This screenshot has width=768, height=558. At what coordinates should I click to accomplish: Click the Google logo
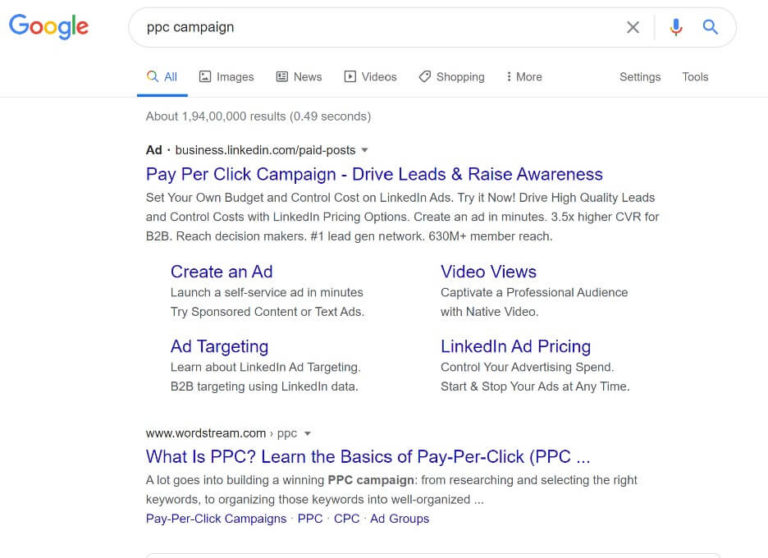pyautogui.click(x=48, y=27)
